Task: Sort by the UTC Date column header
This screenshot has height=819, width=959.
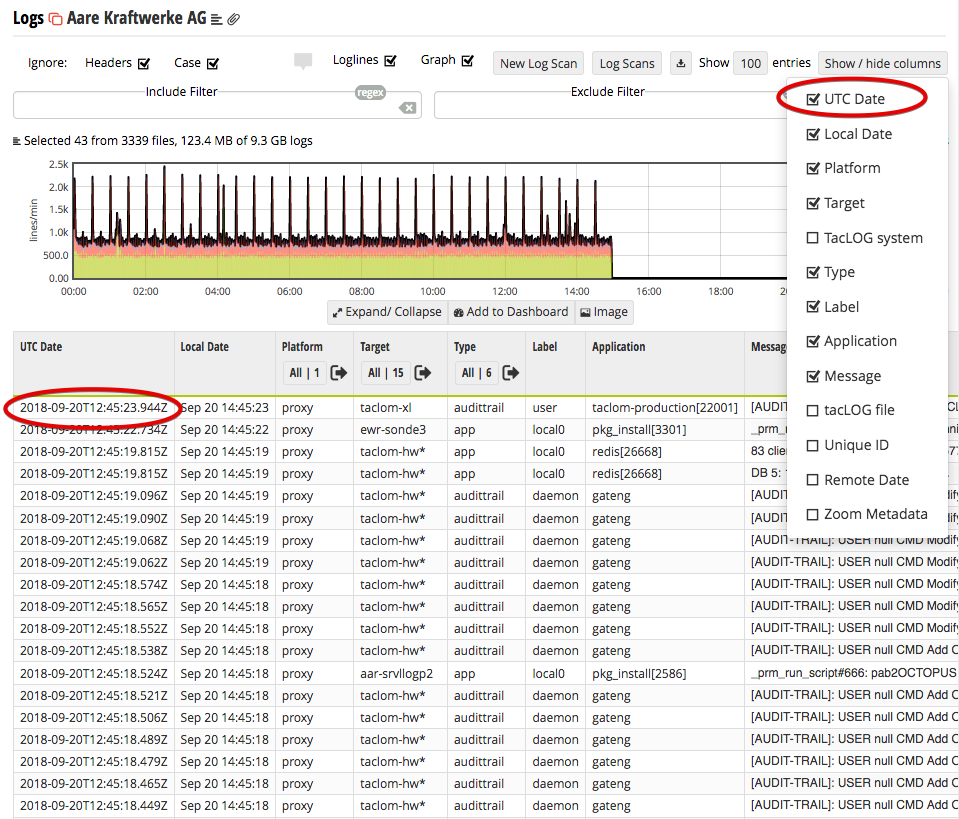Action: pos(41,347)
